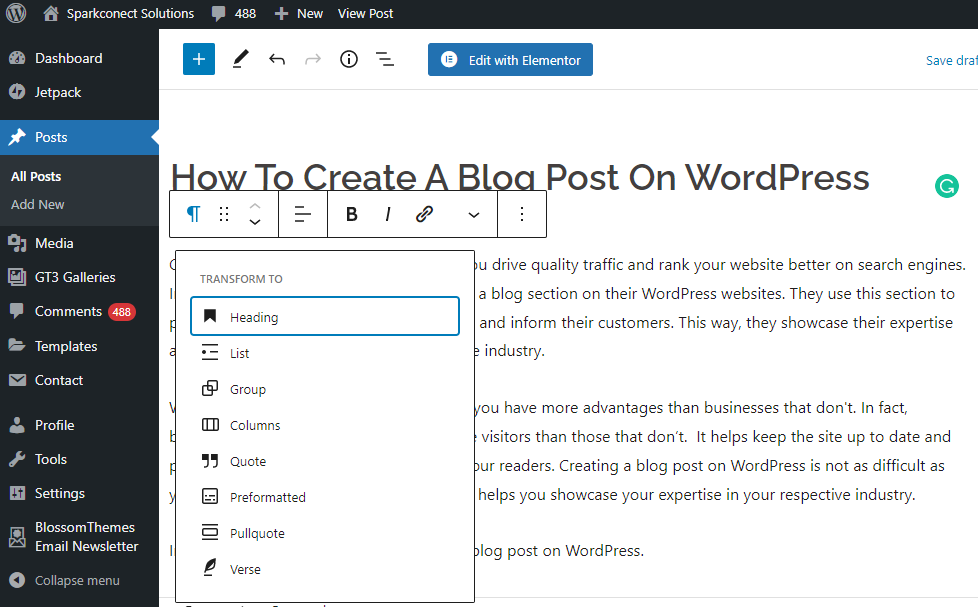Open Jetpack in the sidebar
This screenshot has width=978, height=607.
[x=79, y=92]
